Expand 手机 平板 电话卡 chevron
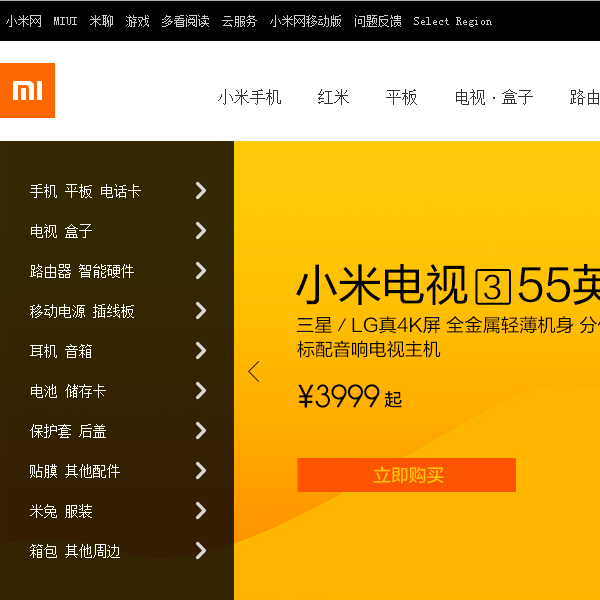 click(201, 191)
